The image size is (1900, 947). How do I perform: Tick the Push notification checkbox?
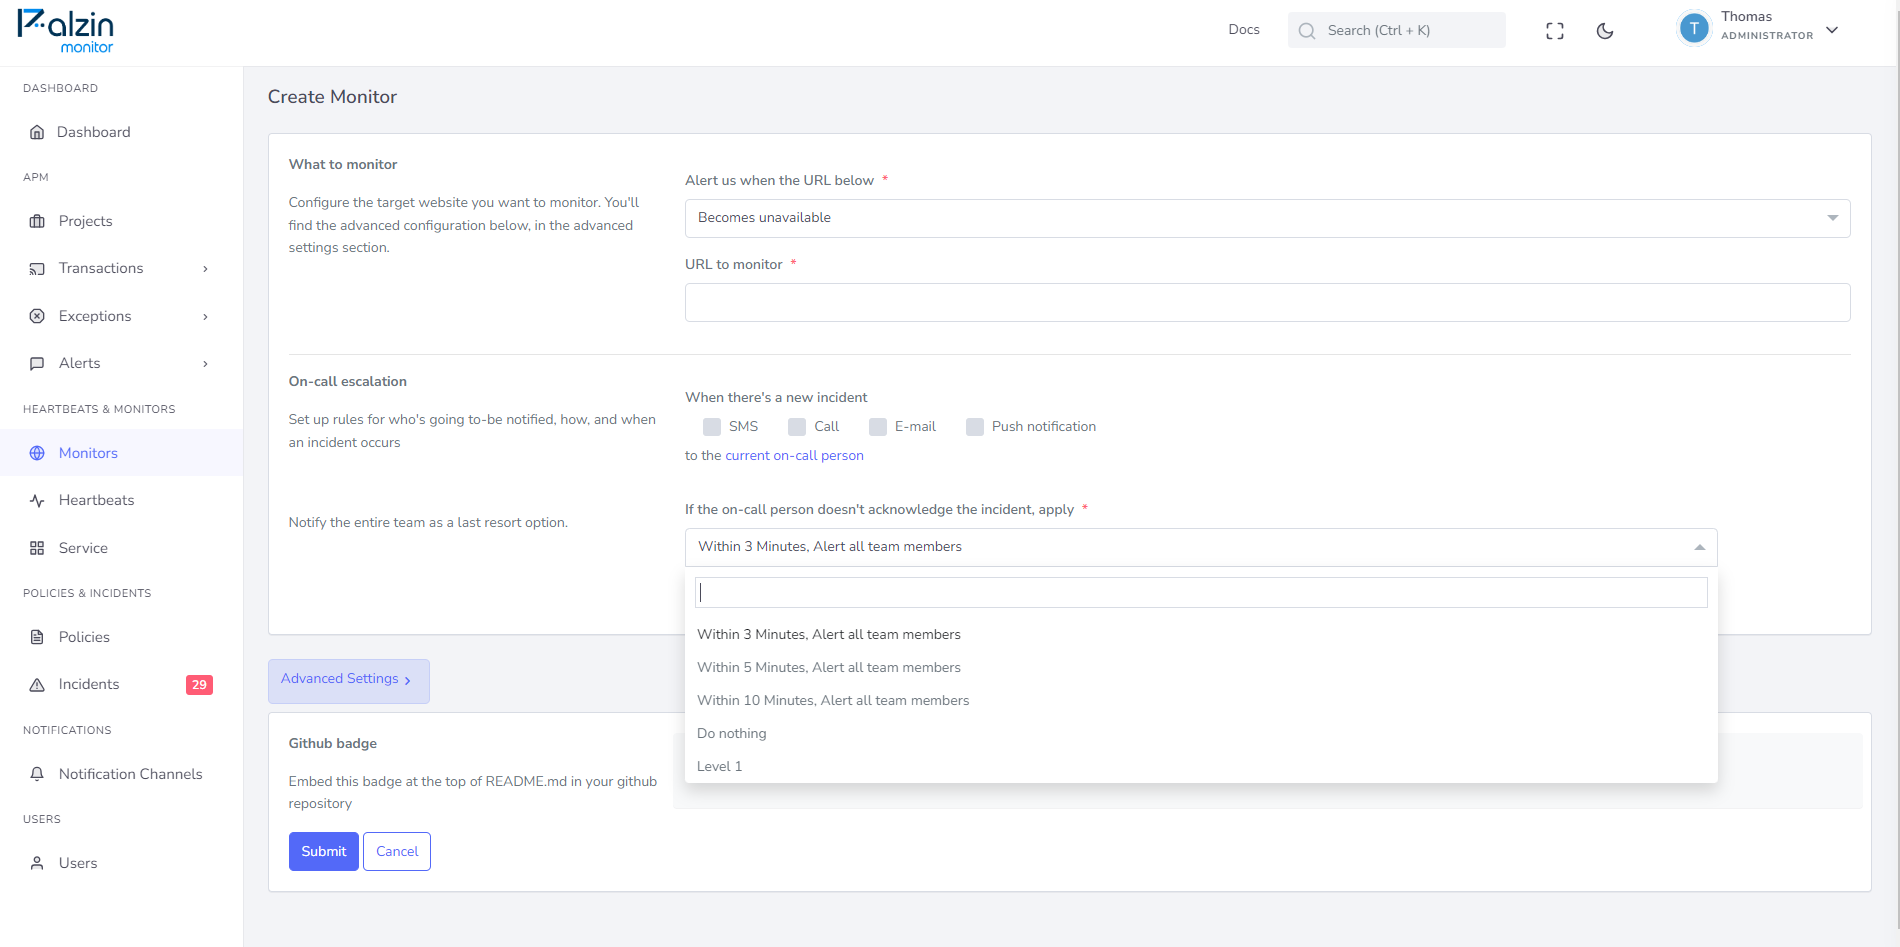(975, 427)
